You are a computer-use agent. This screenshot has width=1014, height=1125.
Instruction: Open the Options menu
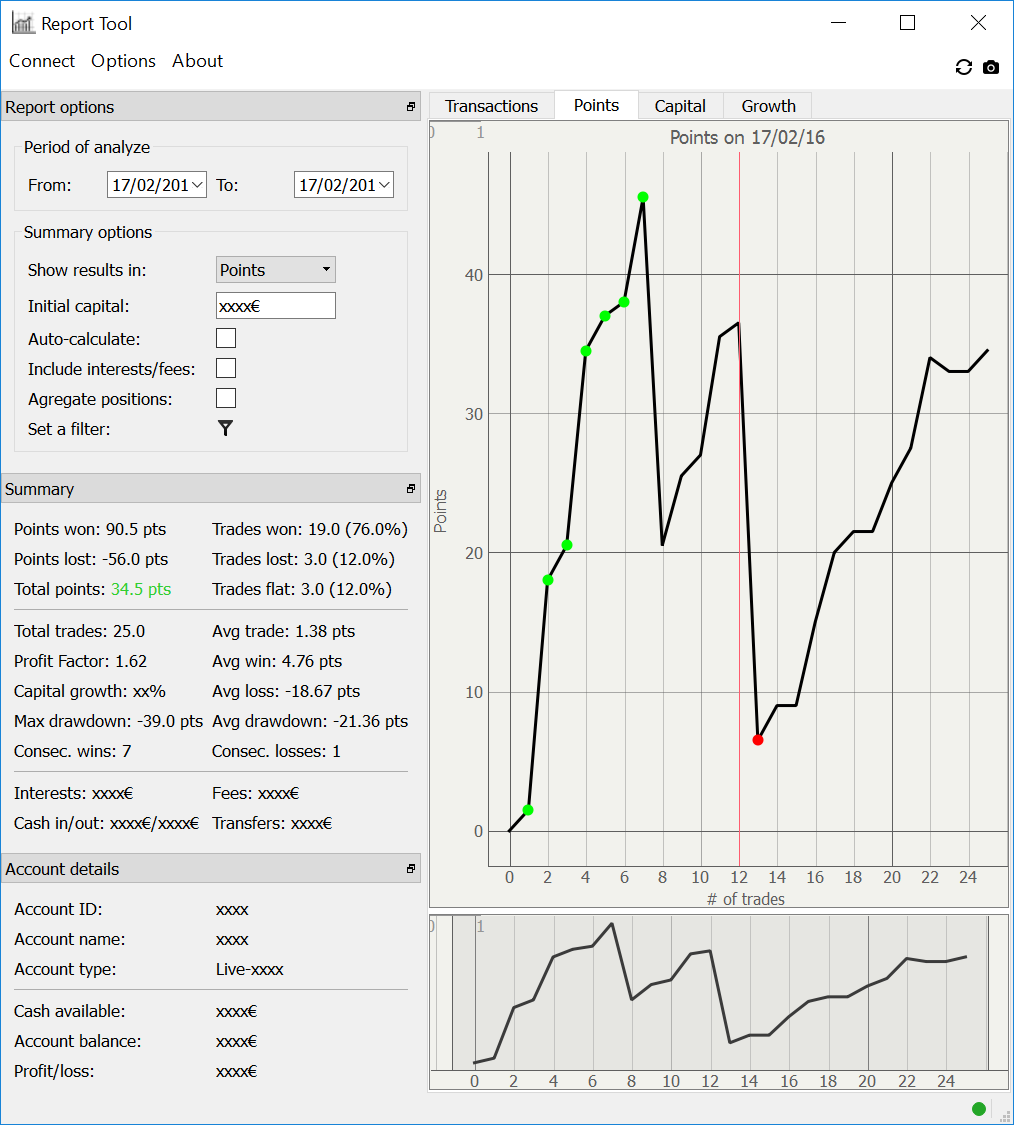click(x=123, y=61)
